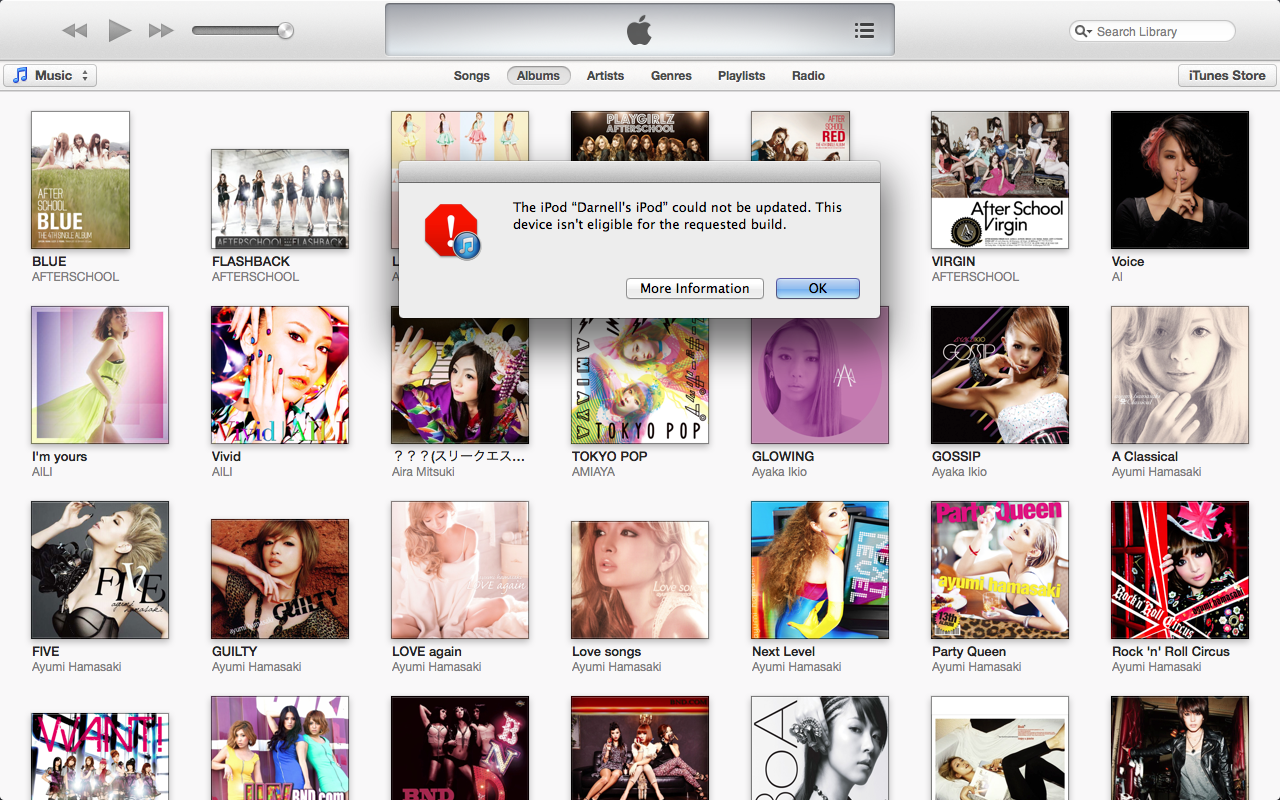Open the Party Queen album cover
Screen dimensions: 1280x800
[x=1000, y=570]
